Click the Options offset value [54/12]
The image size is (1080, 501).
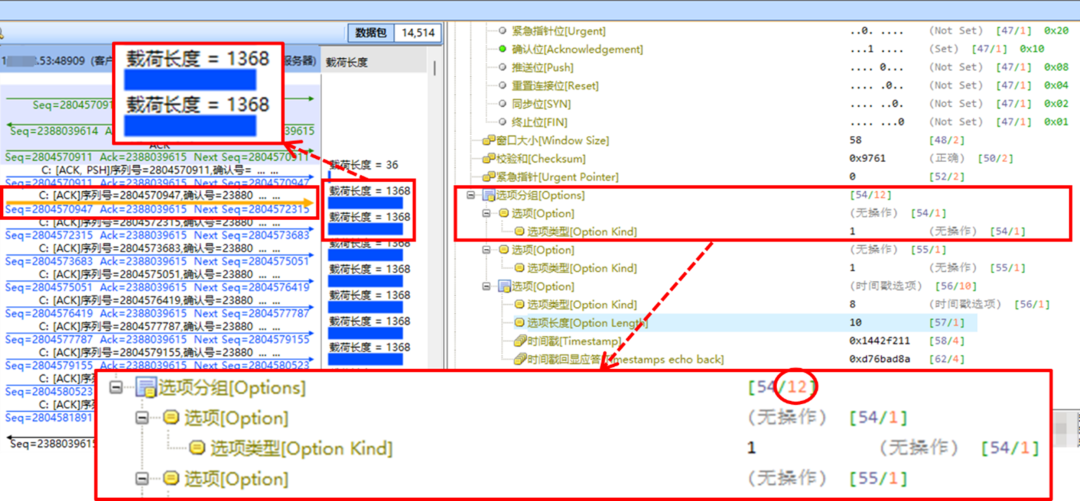click(x=872, y=196)
